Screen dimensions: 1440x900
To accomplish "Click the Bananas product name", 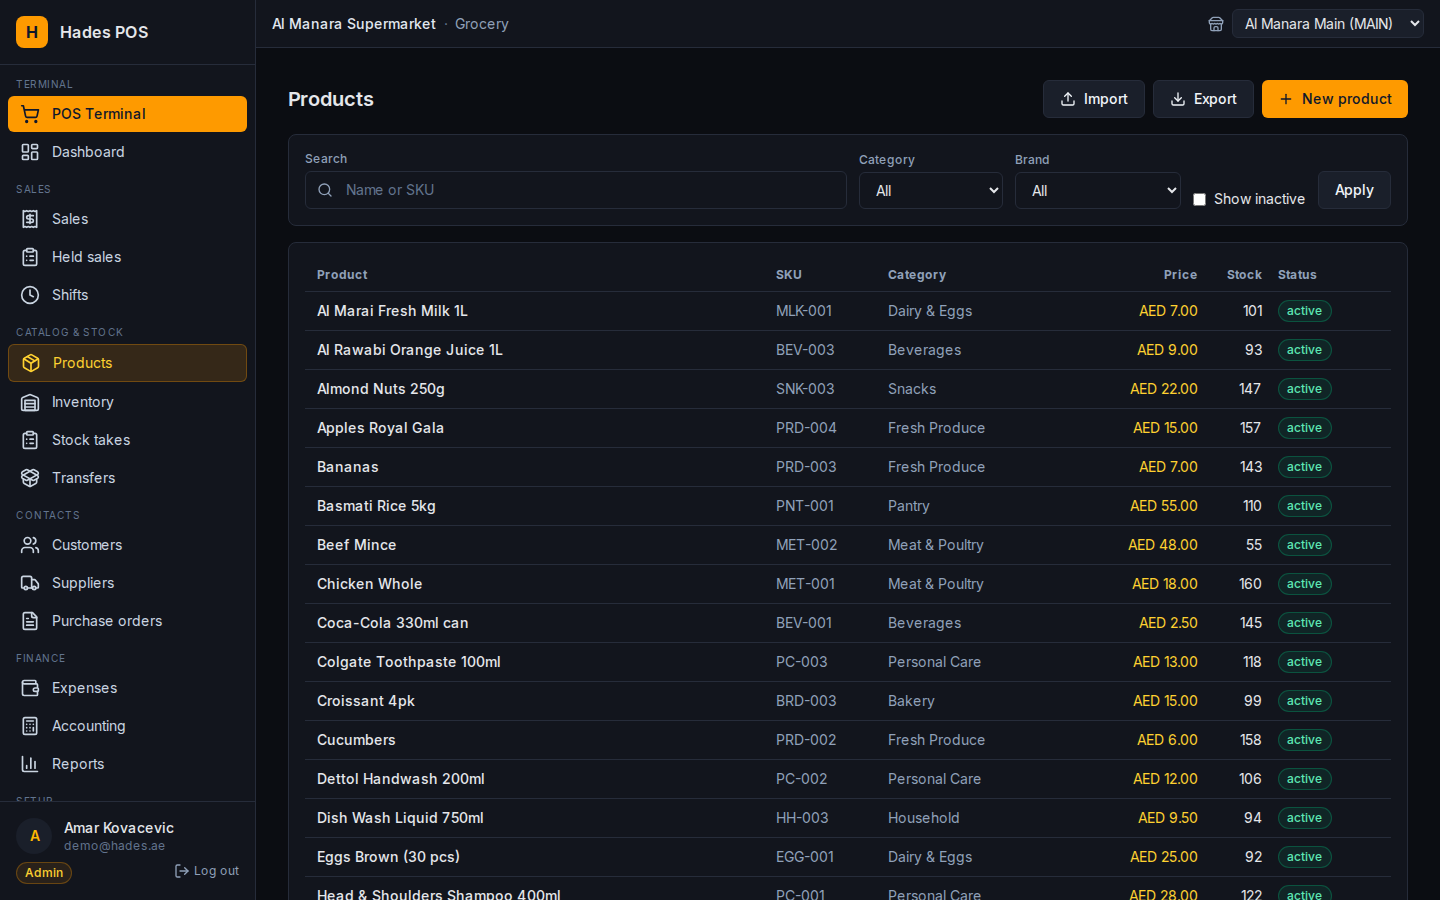I will coord(348,467).
